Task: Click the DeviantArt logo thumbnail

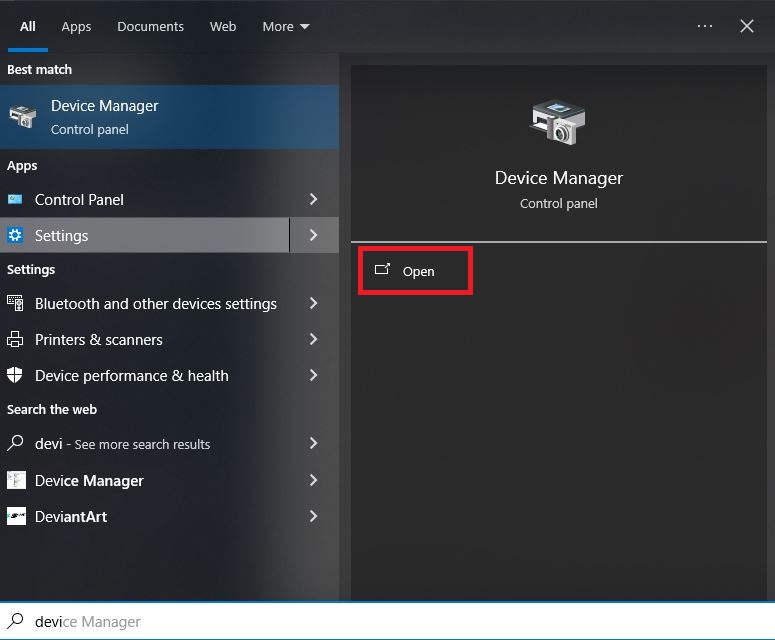Action: [16, 516]
